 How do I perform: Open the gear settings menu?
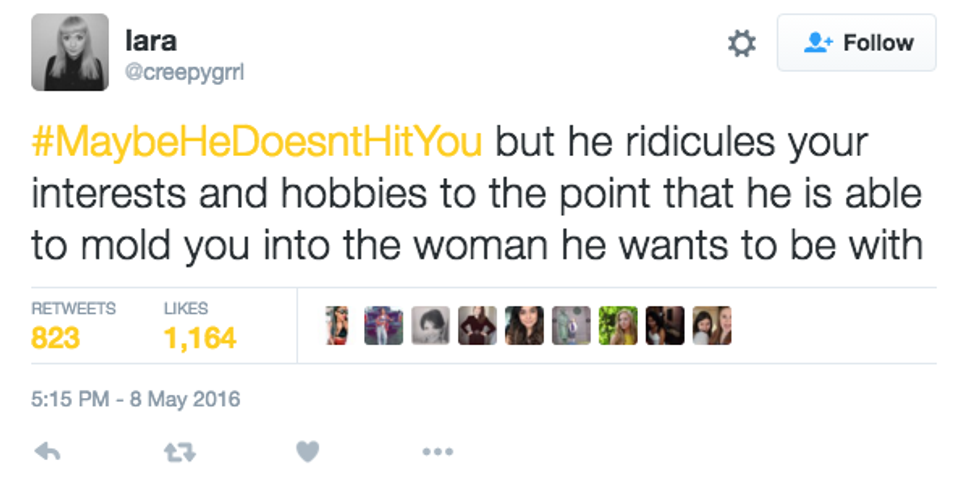pyautogui.click(x=741, y=43)
